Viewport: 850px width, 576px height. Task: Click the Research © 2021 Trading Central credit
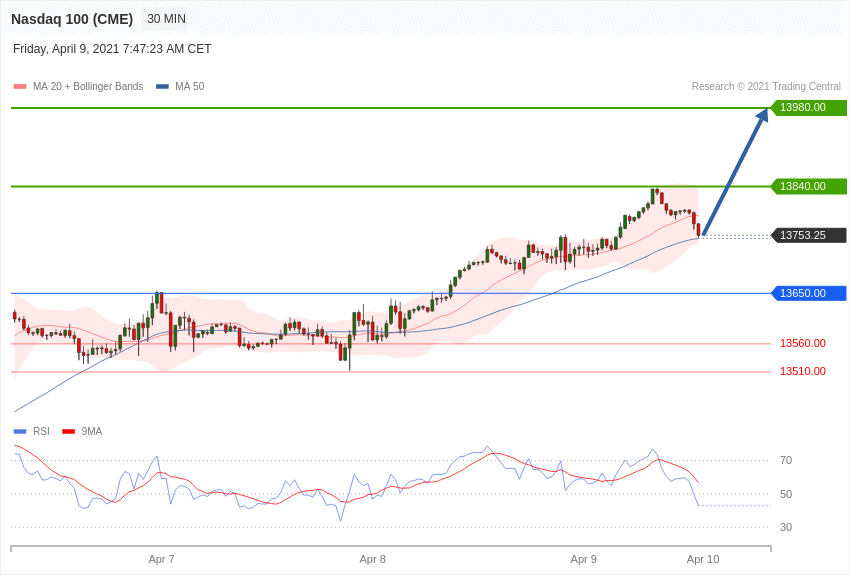pyautogui.click(x=766, y=86)
